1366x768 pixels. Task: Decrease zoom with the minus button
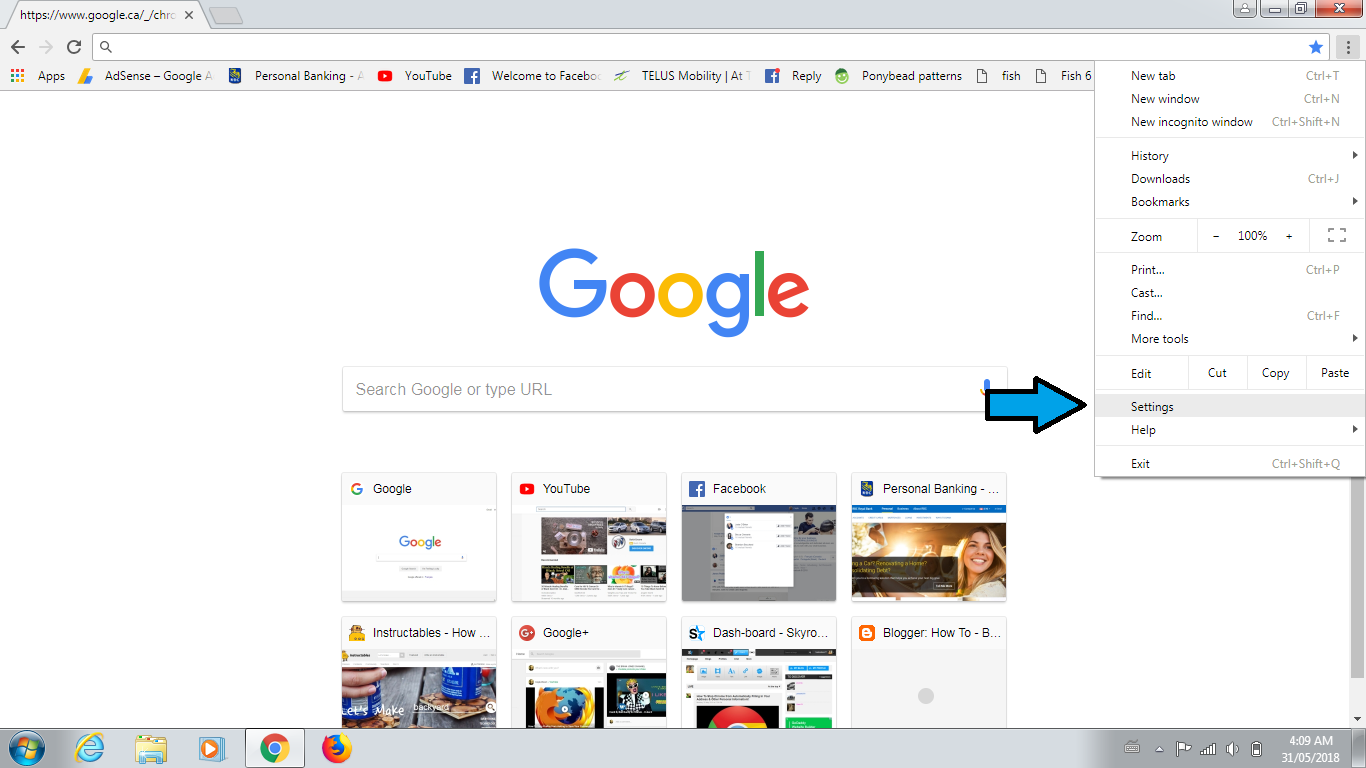[x=1216, y=236]
